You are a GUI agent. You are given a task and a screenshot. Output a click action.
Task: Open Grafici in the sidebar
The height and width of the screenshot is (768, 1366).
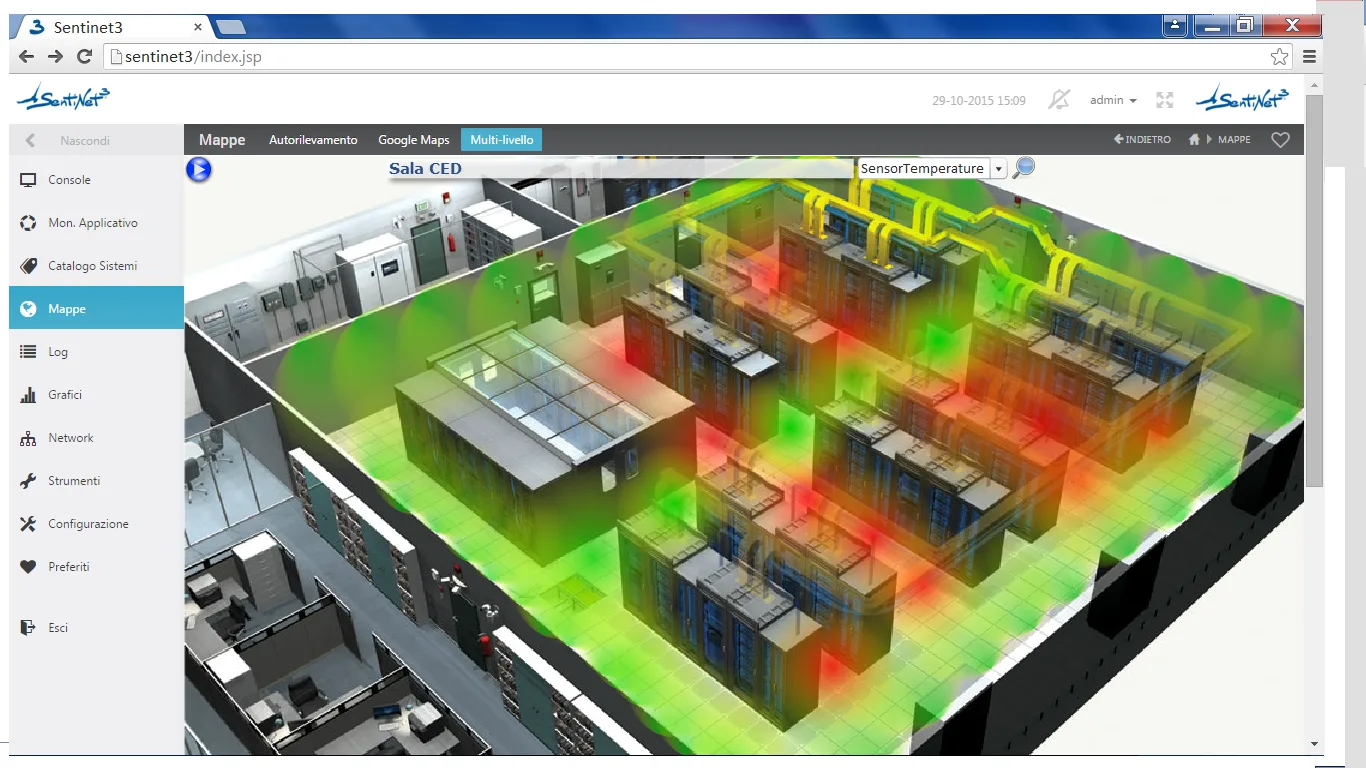pyautogui.click(x=96, y=395)
